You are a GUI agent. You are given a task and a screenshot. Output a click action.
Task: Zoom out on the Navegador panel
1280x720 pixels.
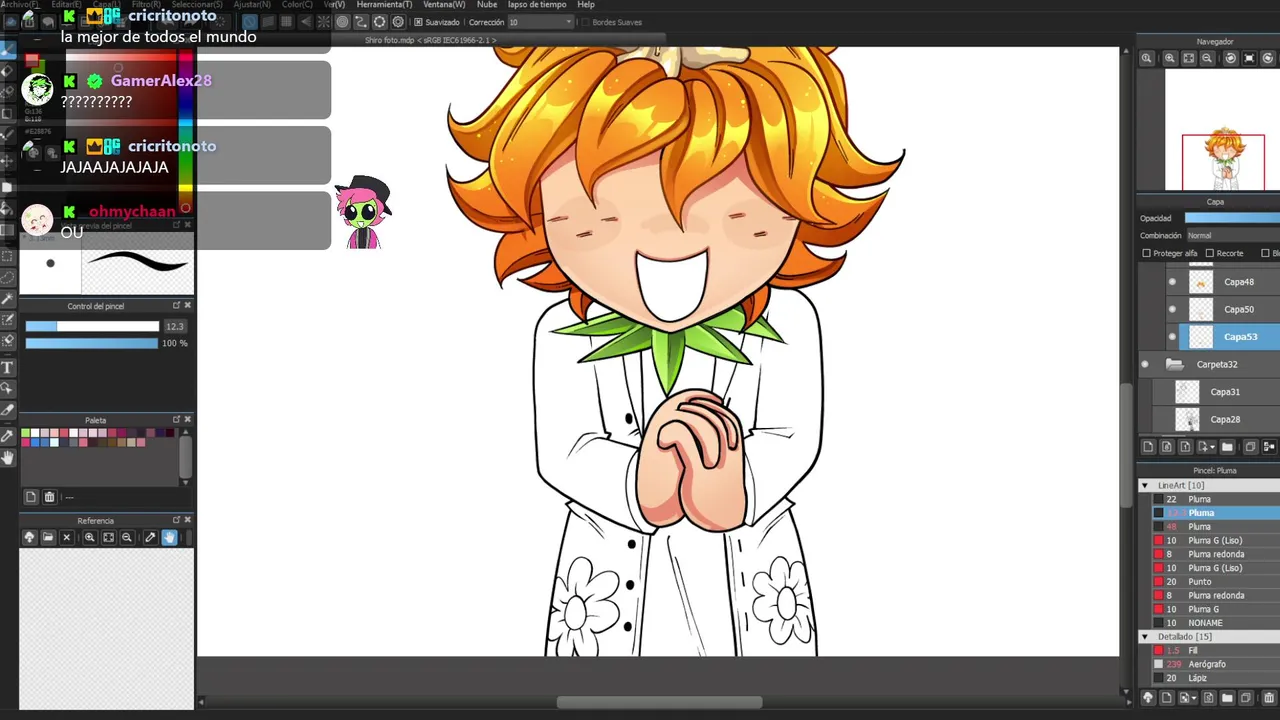tap(1207, 59)
